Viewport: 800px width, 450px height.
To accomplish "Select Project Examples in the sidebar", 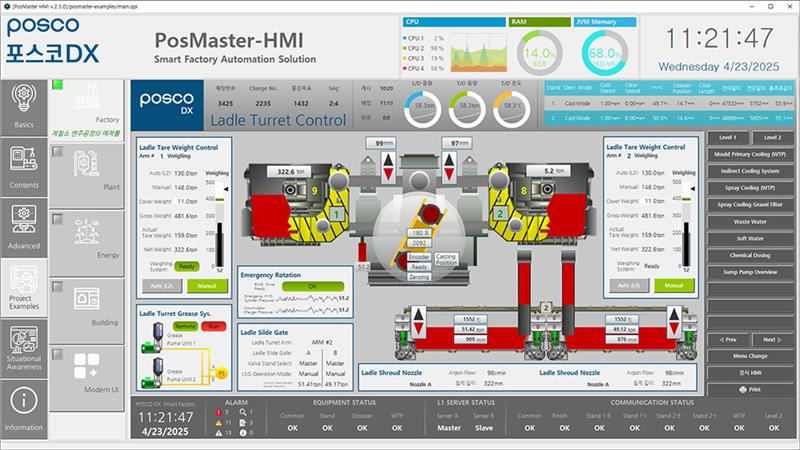I will [x=23, y=287].
